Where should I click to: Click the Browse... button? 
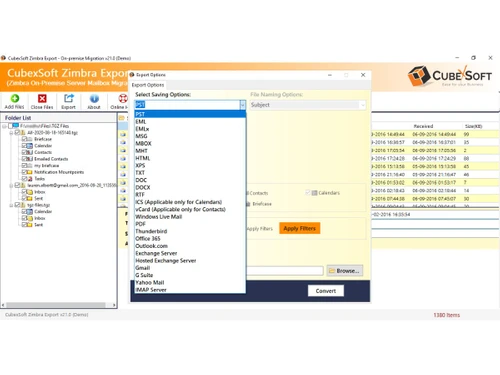pos(345,271)
